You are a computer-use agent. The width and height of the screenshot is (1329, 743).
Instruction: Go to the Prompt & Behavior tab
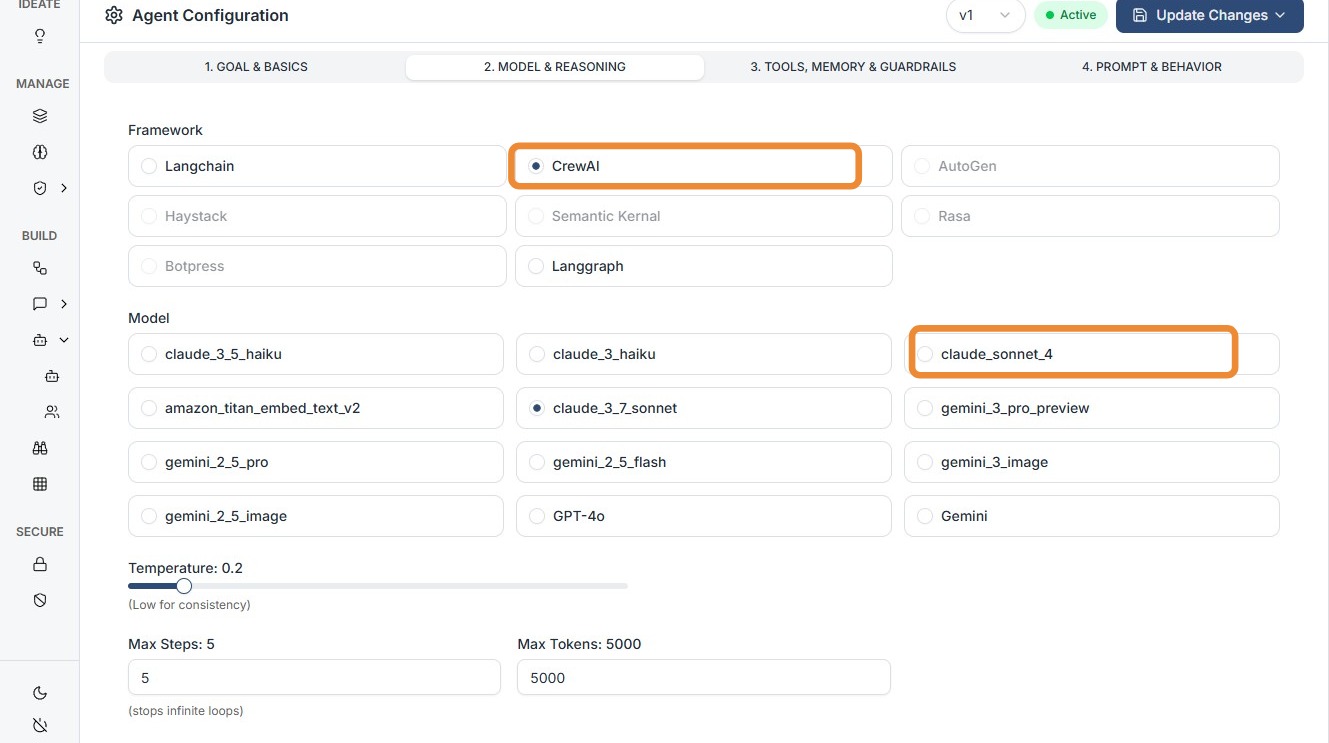(1151, 67)
